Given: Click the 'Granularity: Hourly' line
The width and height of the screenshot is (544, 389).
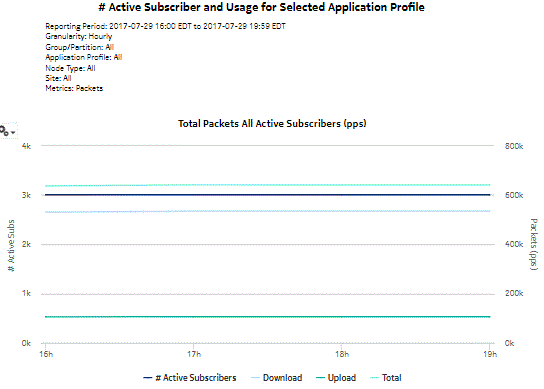Looking at the screenshot, I should pos(79,36).
